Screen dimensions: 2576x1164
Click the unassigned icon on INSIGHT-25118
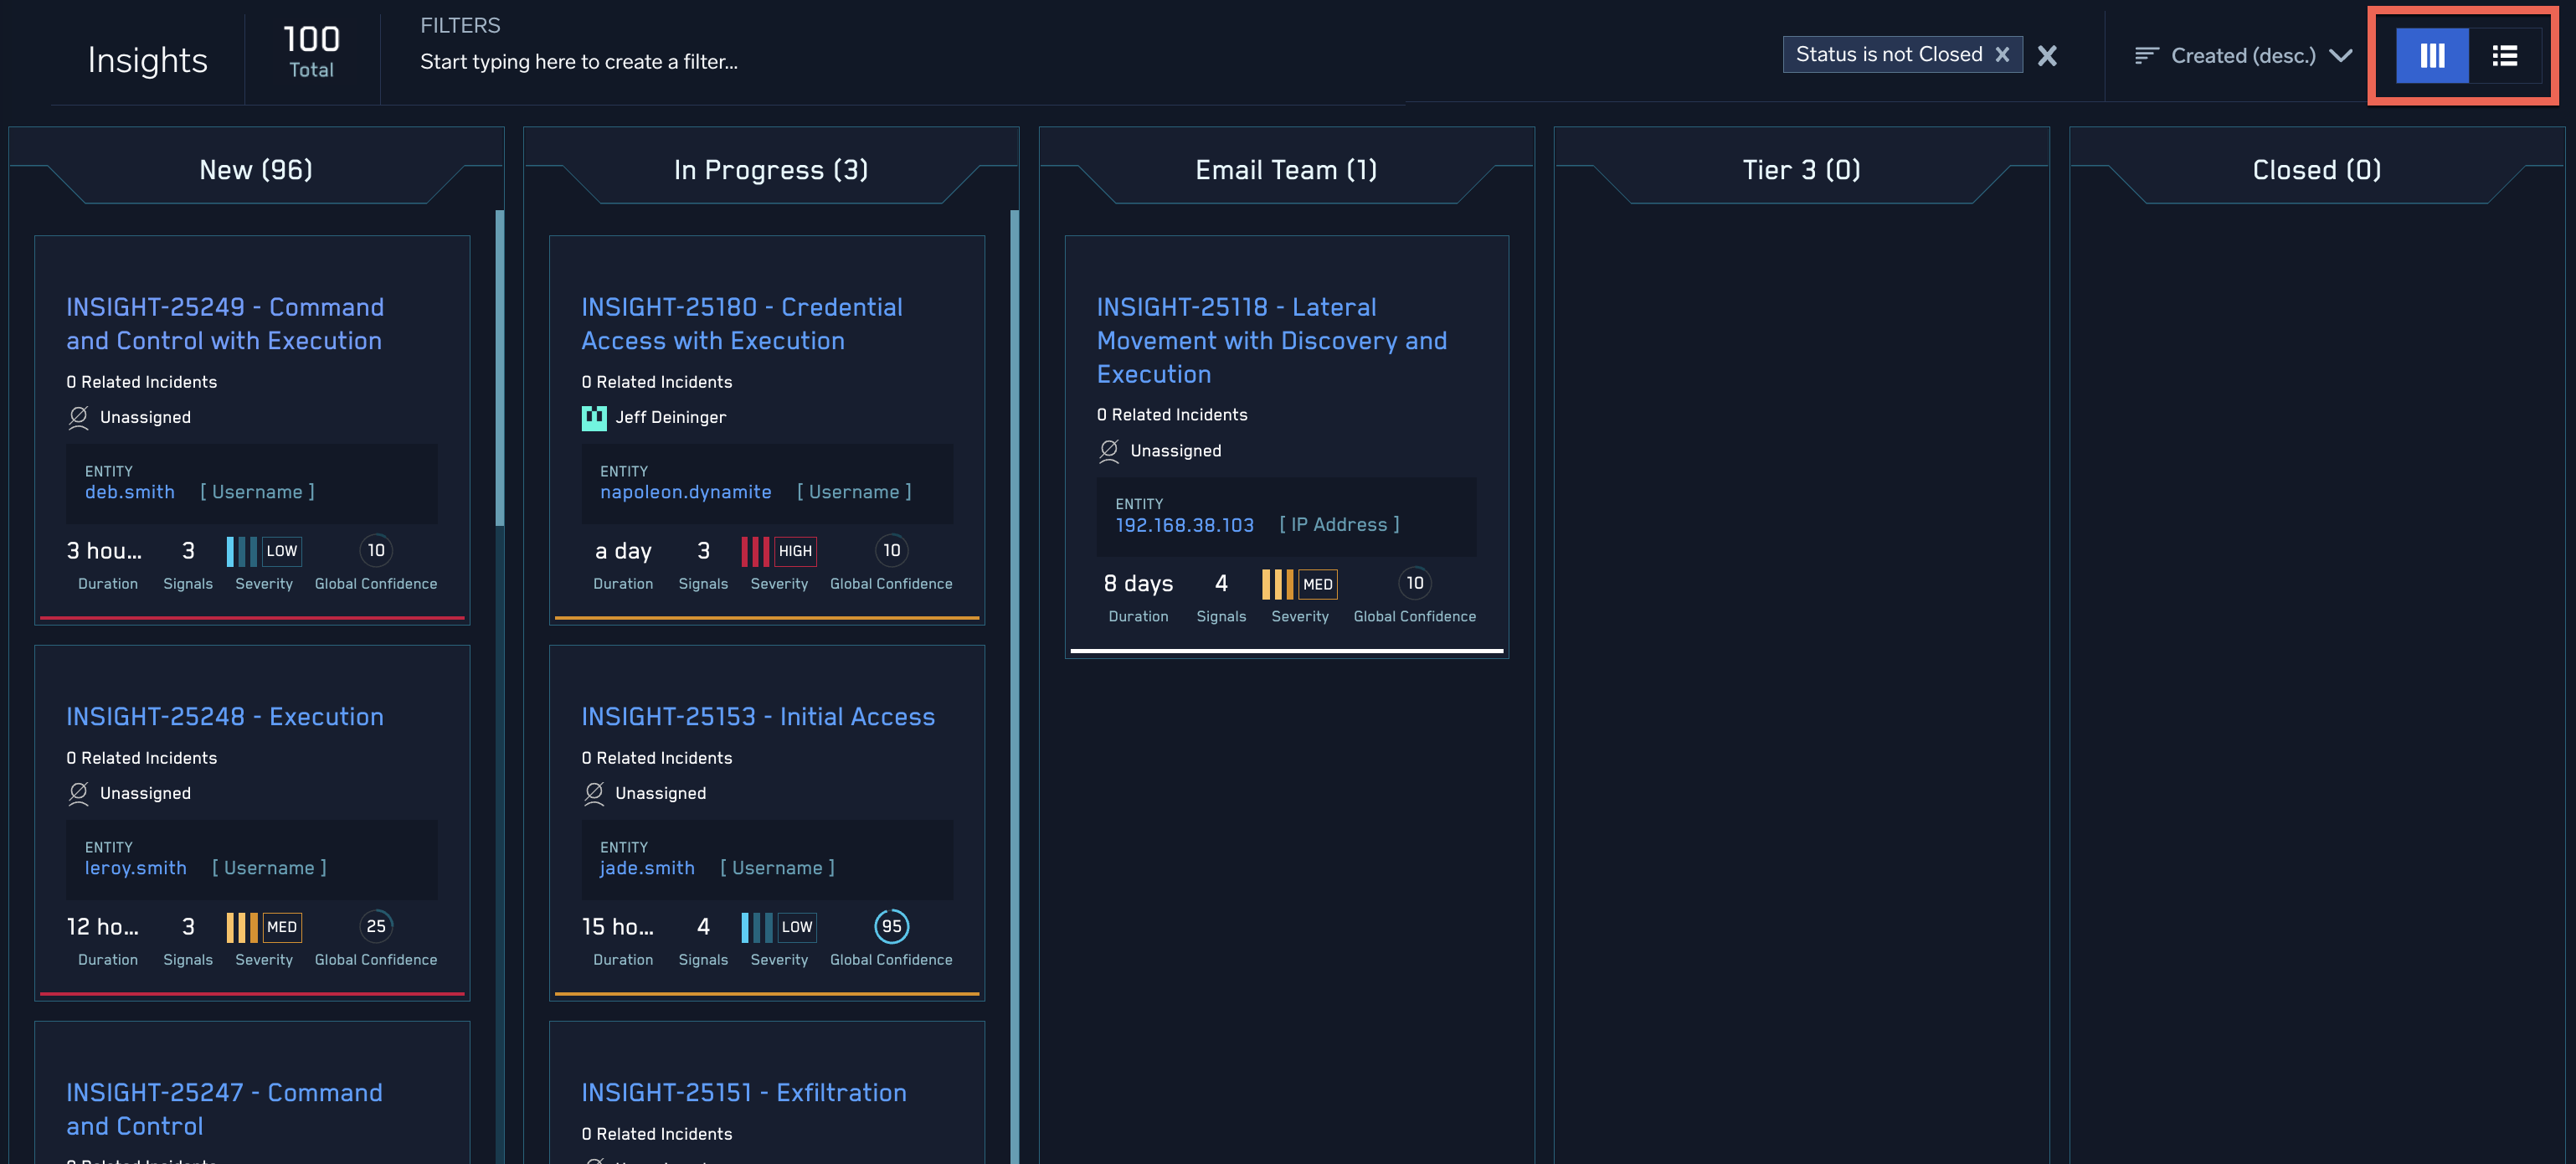[x=1109, y=451]
